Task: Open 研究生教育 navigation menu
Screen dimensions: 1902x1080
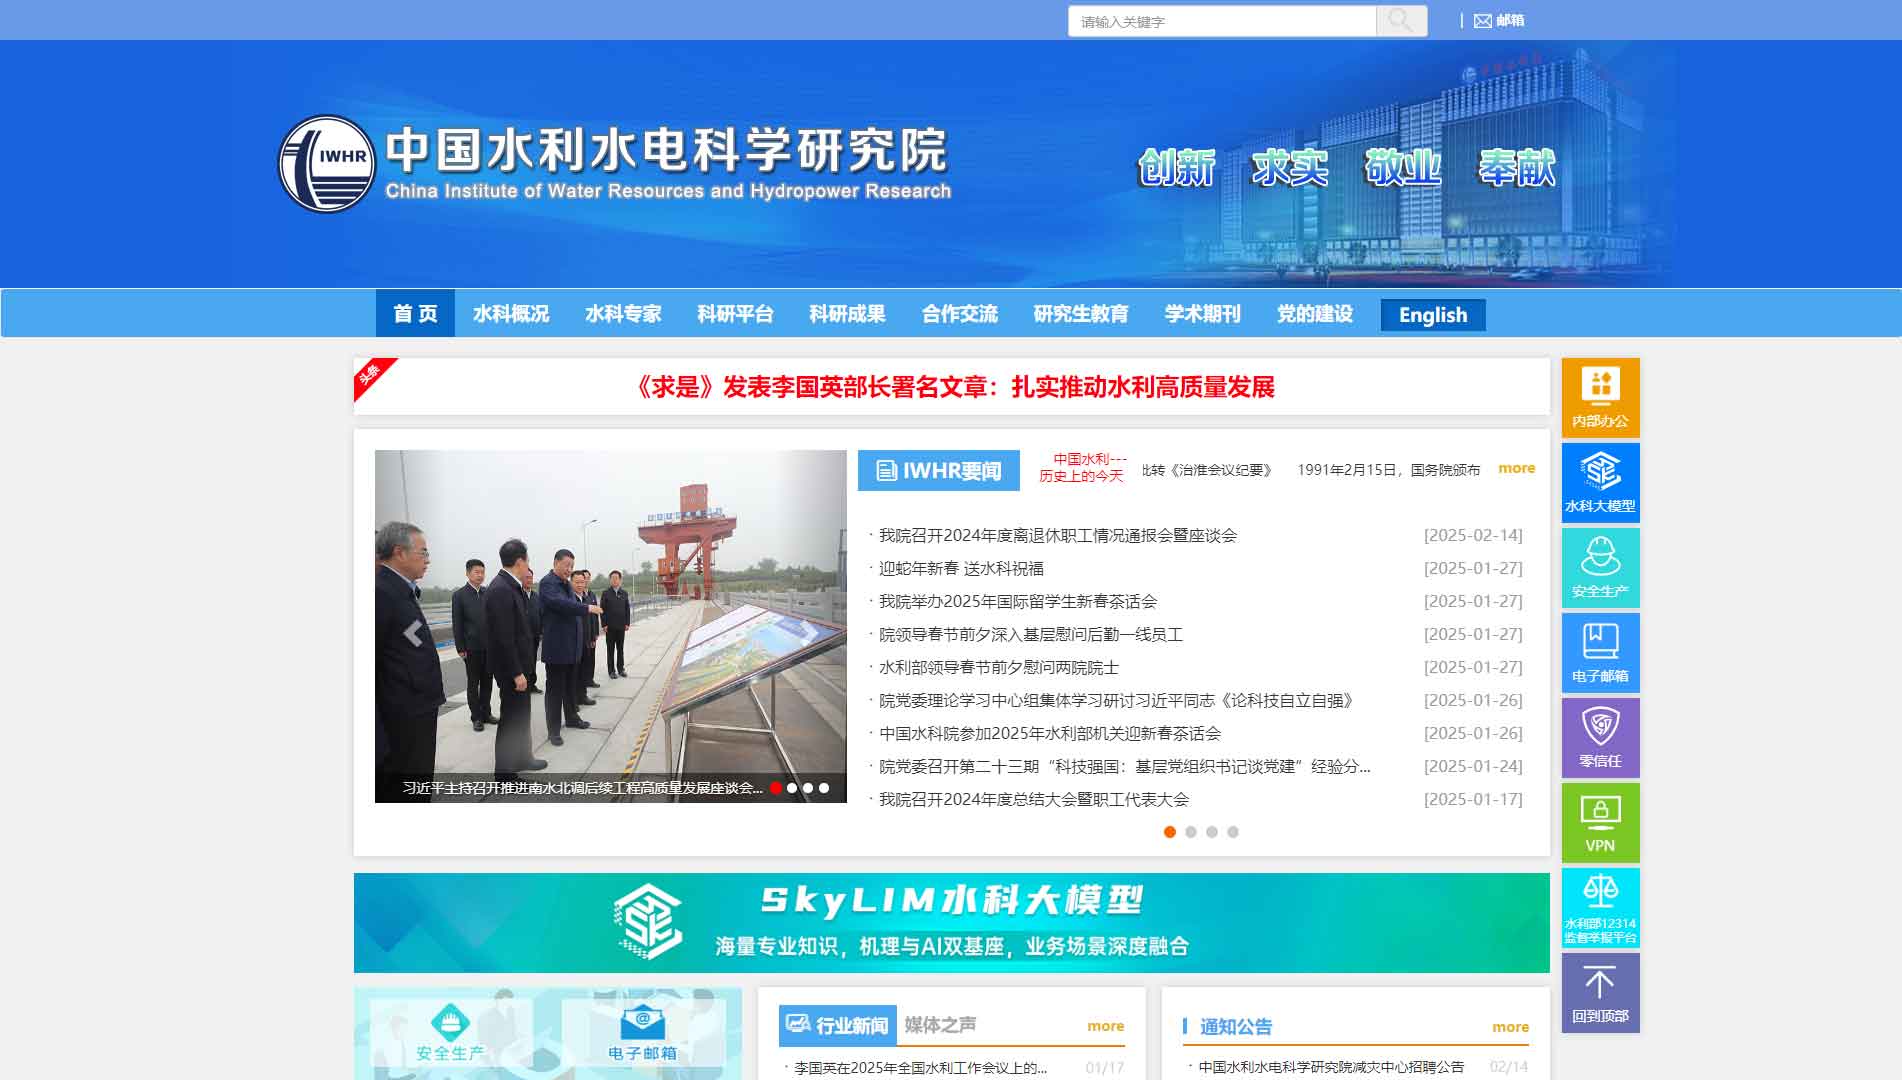Action: (x=1081, y=314)
